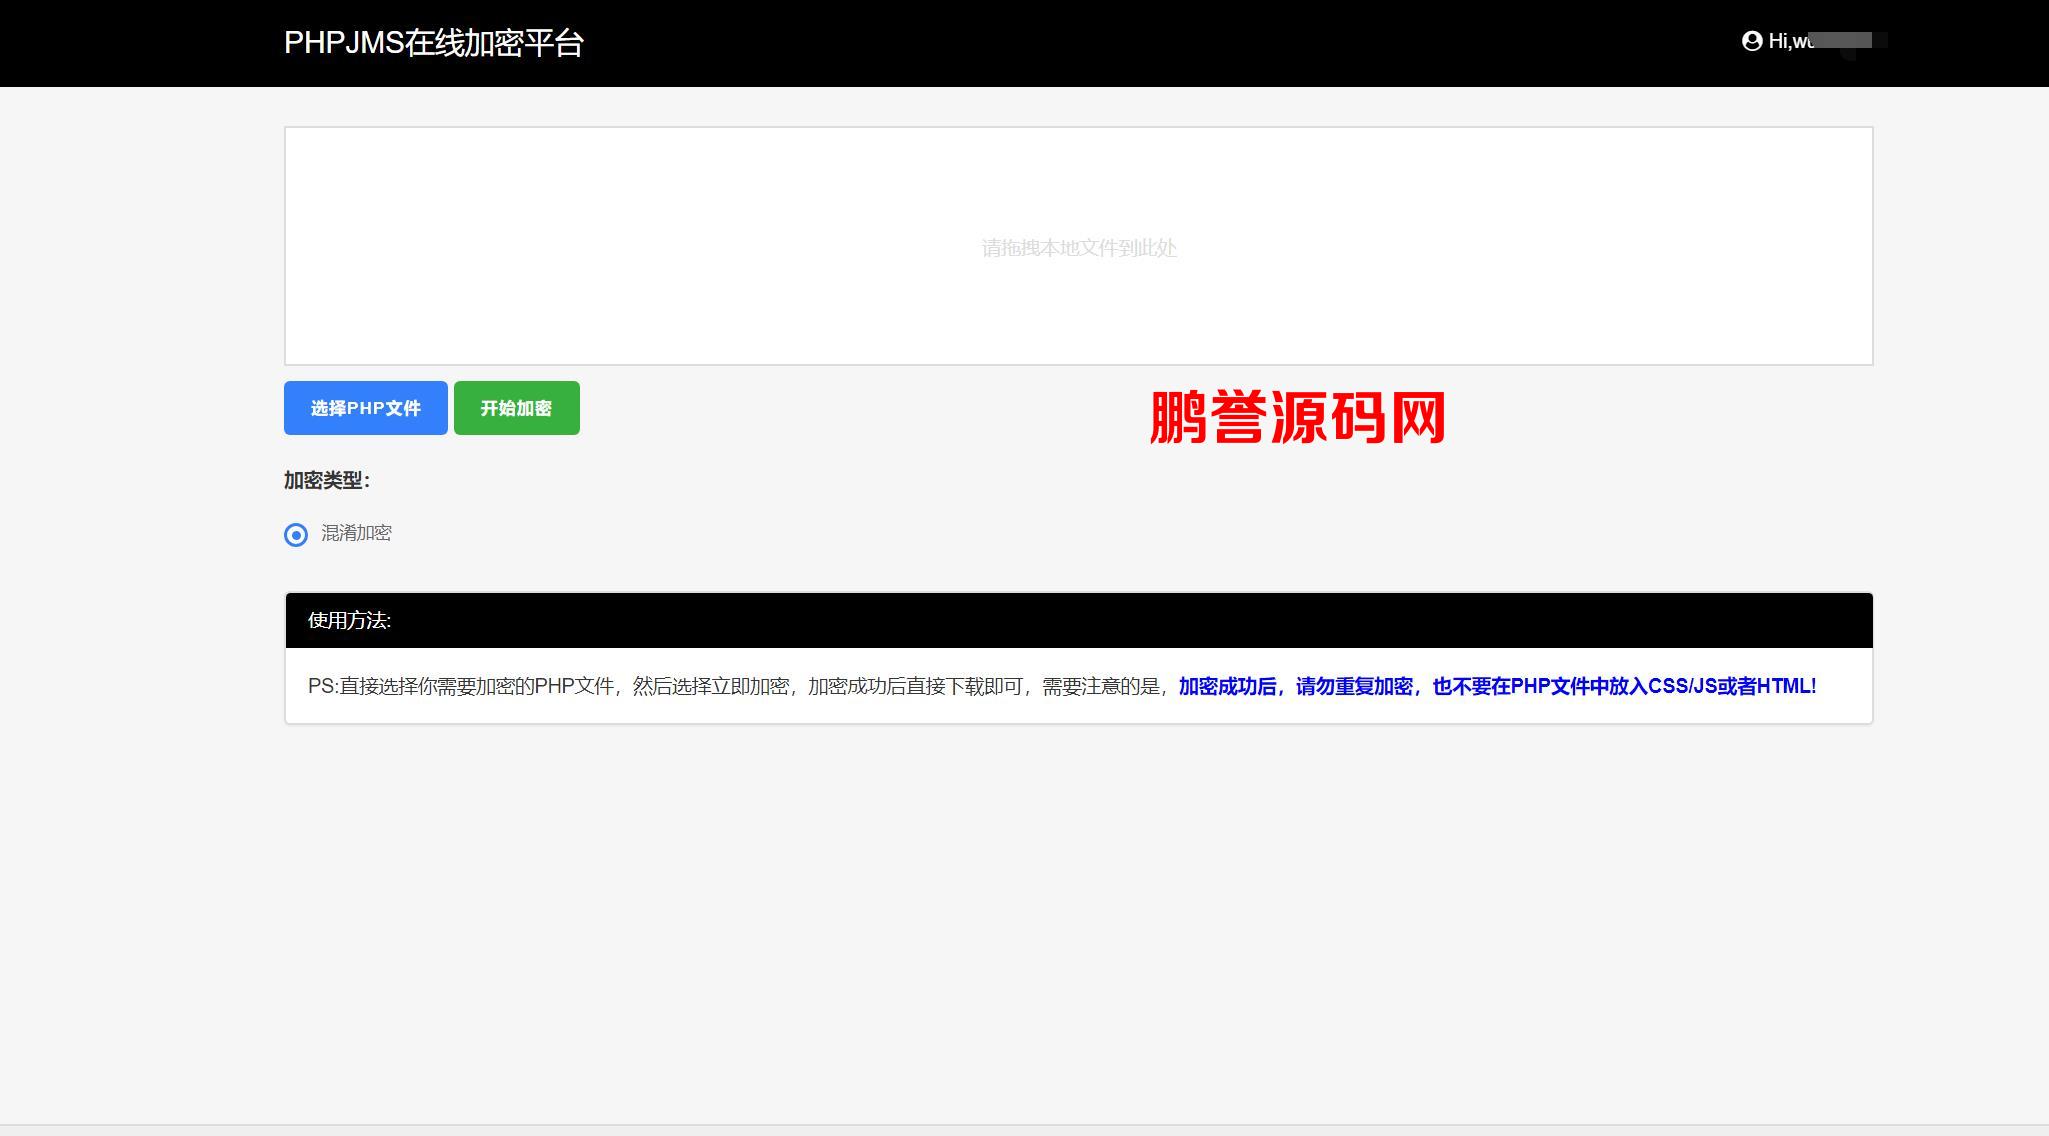The width and height of the screenshot is (2049, 1136).
Task: Start encryption with 开始加密 button
Action: point(516,408)
